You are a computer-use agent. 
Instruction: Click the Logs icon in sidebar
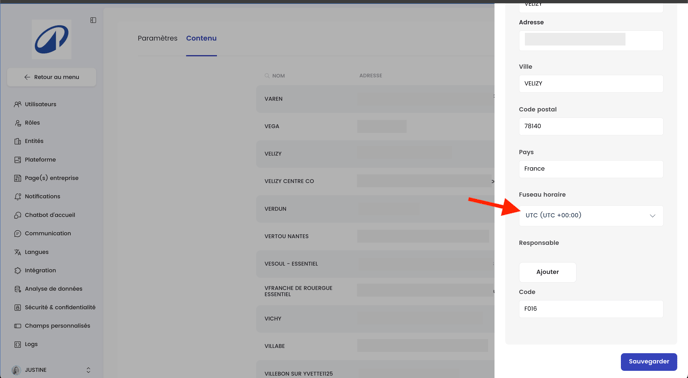click(17, 344)
